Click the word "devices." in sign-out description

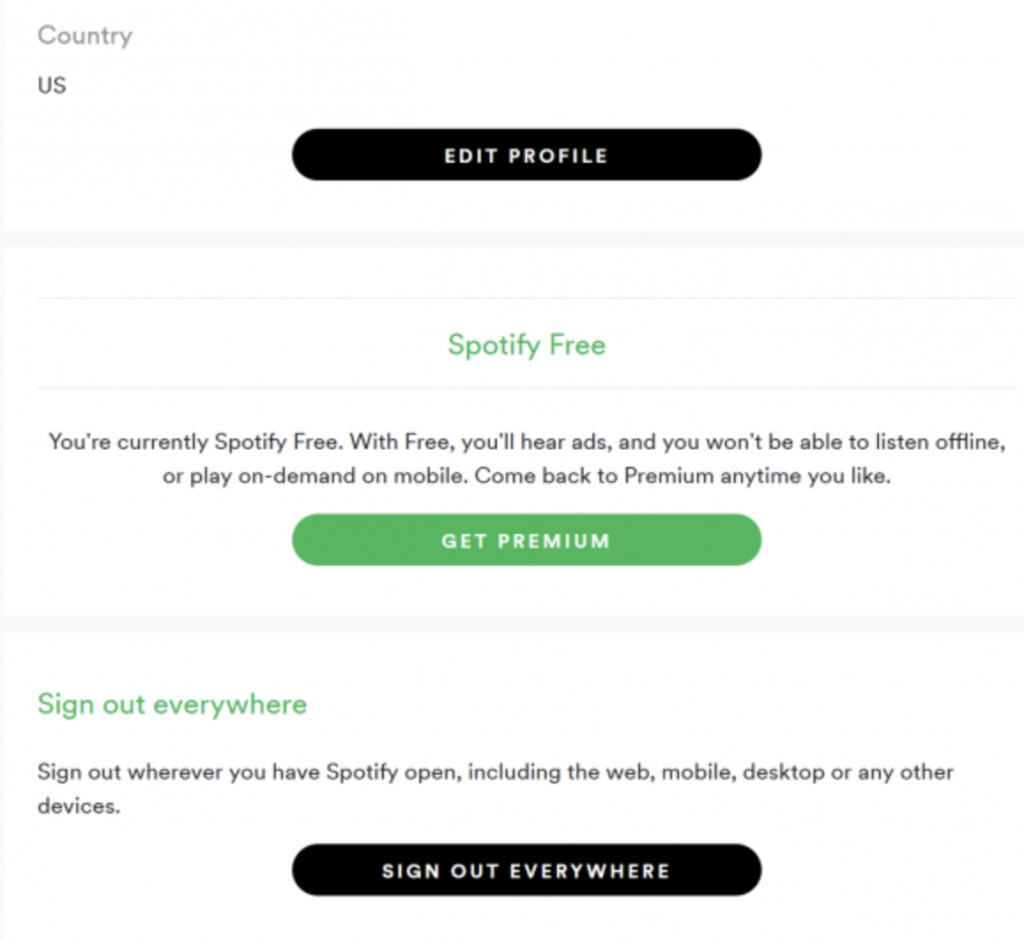coord(79,806)
